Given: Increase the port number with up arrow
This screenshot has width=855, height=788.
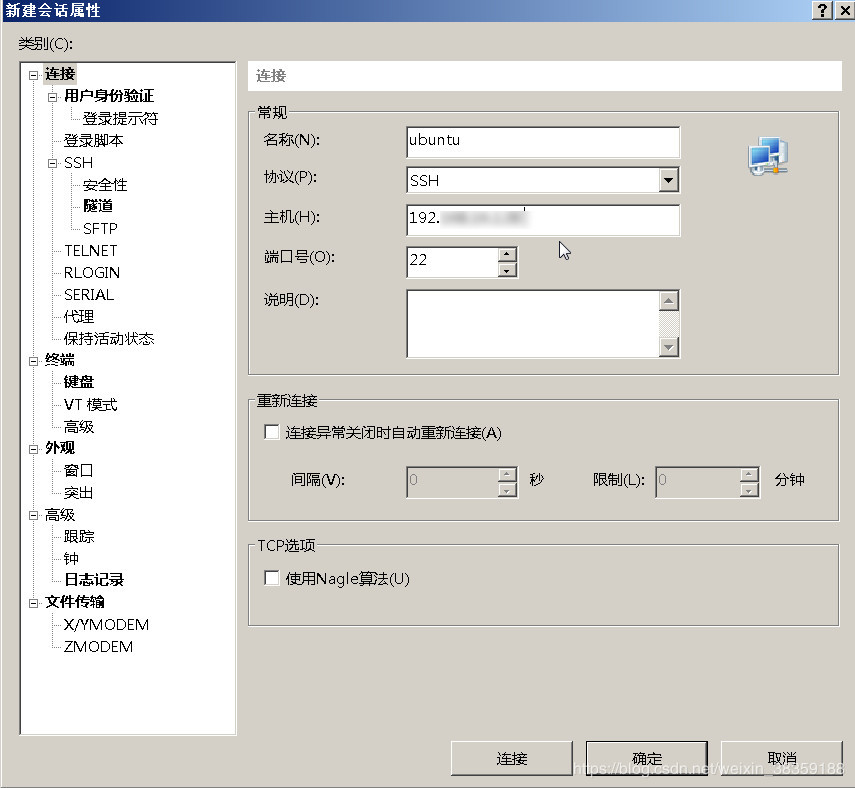Looking at the screenshot, I should (x=507, y=254).
